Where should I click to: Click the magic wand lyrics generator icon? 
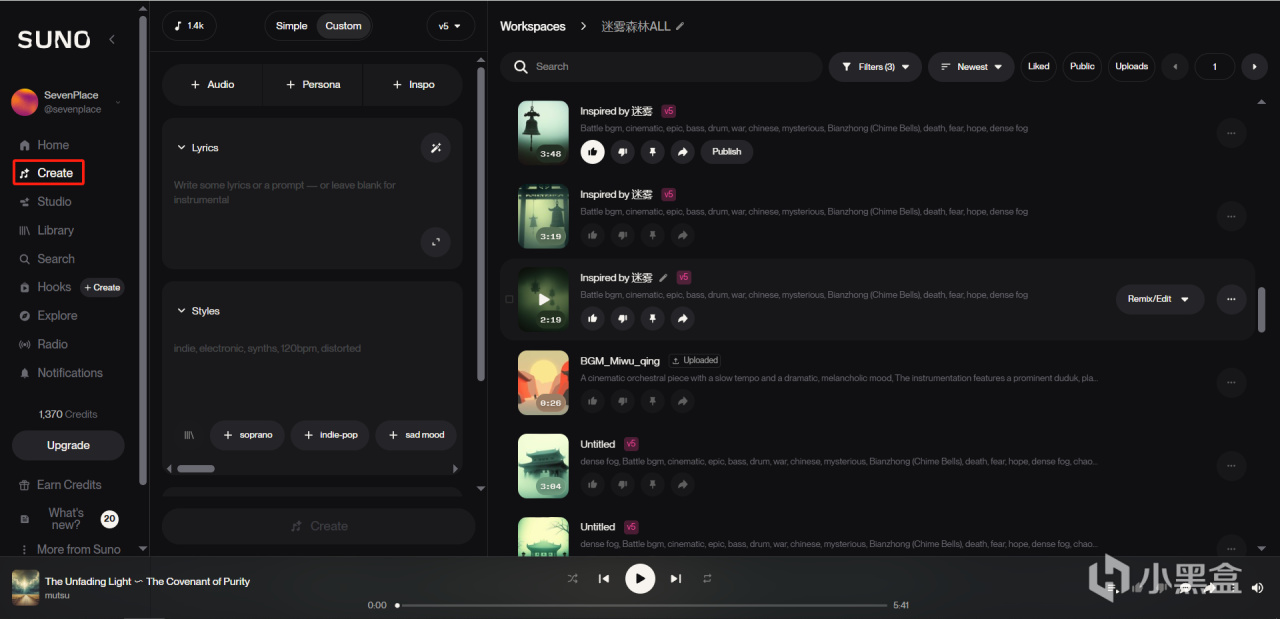tap(436, 148)
